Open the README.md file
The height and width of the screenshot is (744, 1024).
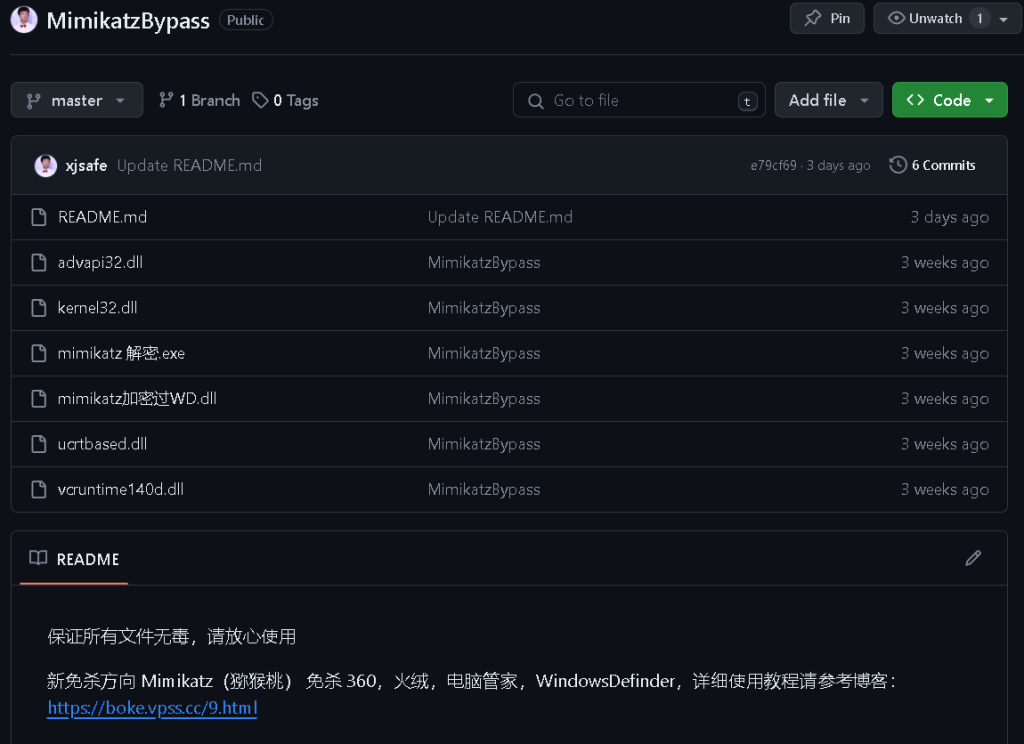(x=103, y=217)
